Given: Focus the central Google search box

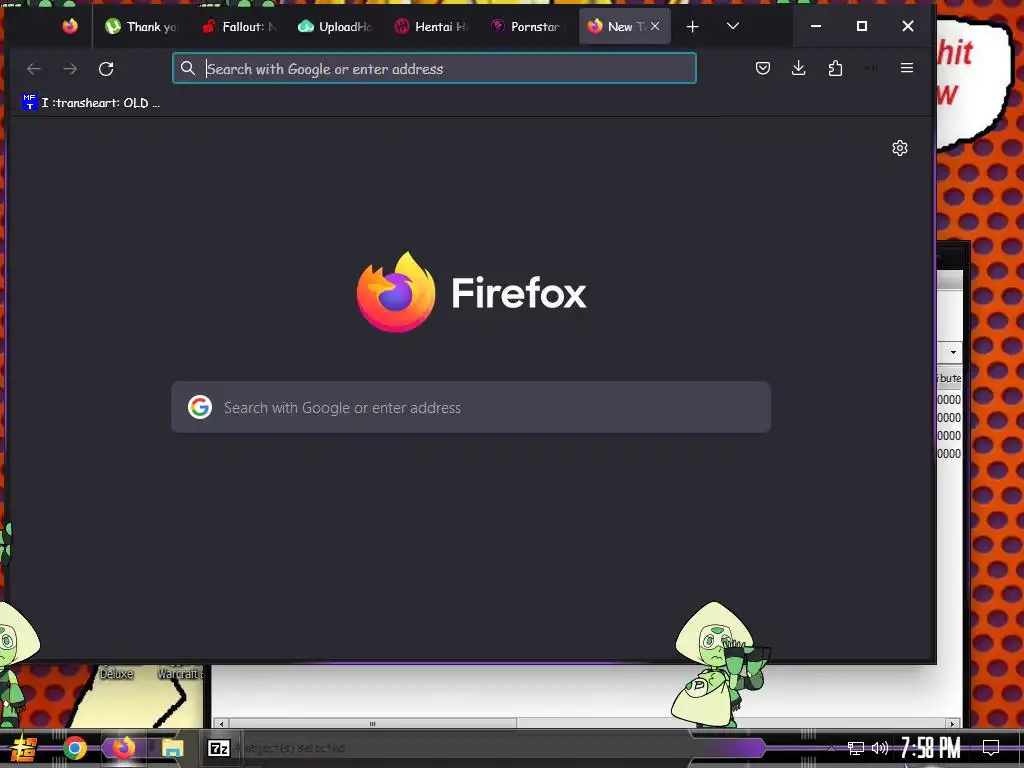Looking at the screenshot, I should point(471,408).
